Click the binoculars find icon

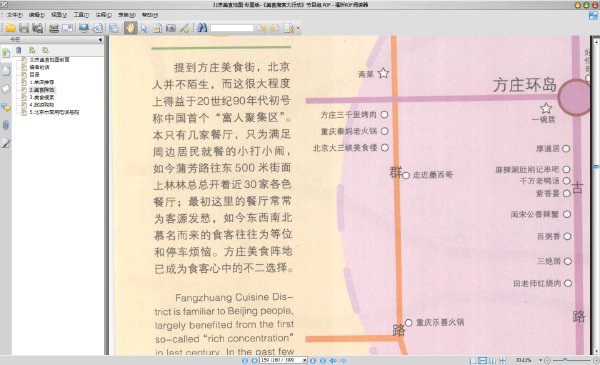point(202,28)
